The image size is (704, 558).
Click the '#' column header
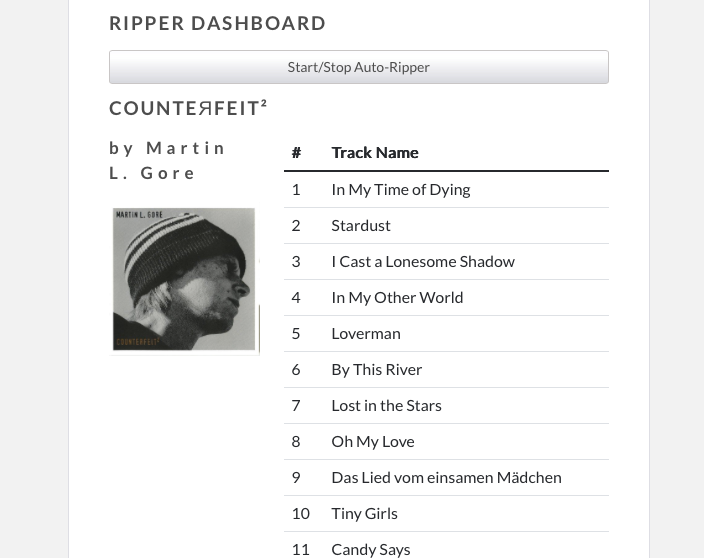296,153
